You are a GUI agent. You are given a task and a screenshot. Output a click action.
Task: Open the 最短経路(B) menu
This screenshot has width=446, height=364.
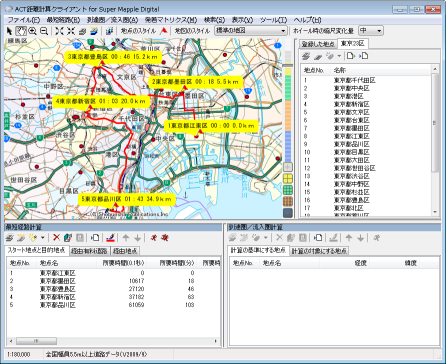(x=63, y=20)
